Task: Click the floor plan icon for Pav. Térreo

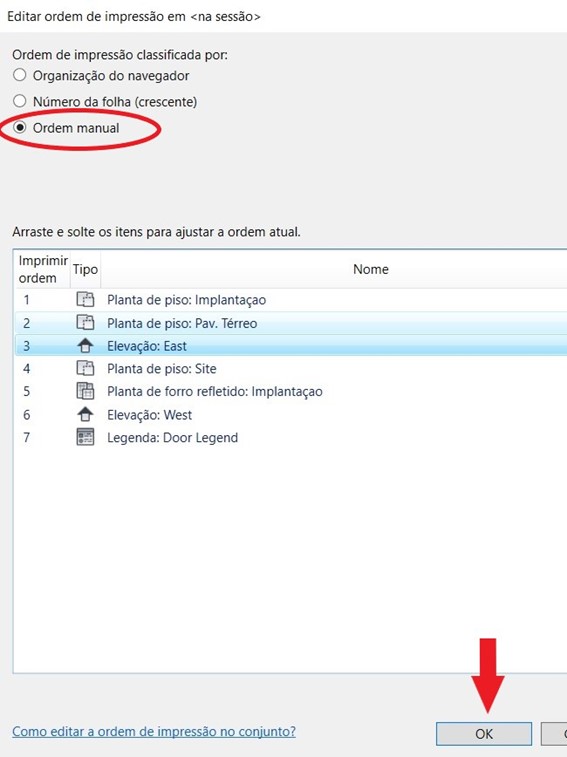Action: (85, 322)
